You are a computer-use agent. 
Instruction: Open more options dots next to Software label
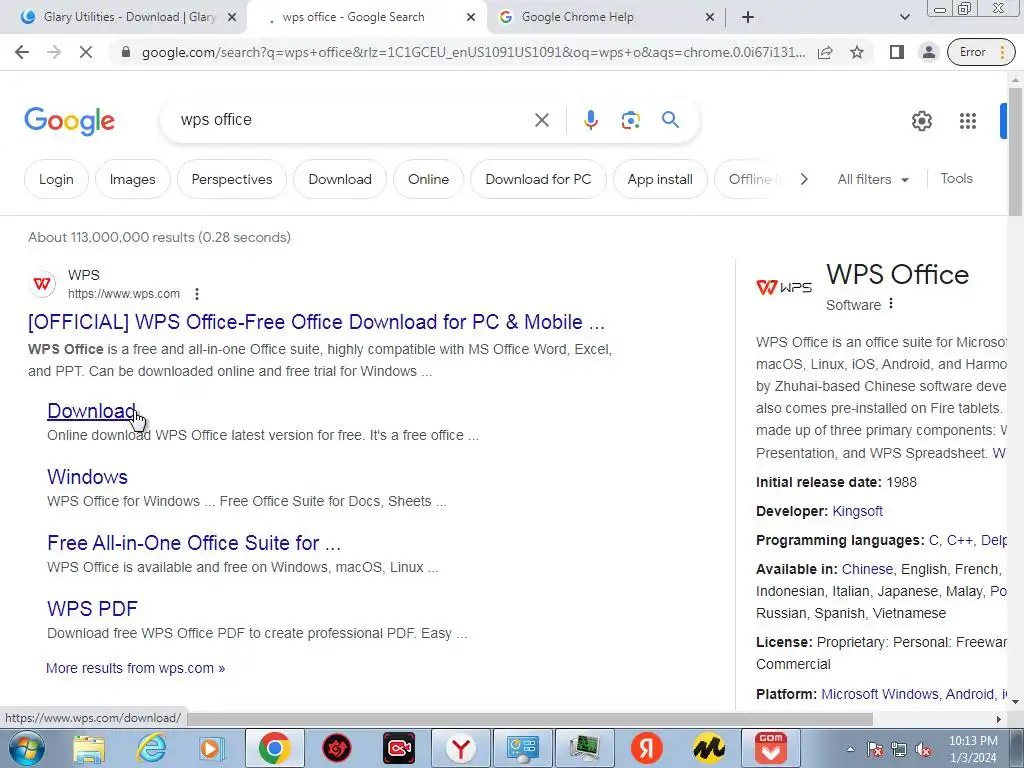[x=891, y=304]
